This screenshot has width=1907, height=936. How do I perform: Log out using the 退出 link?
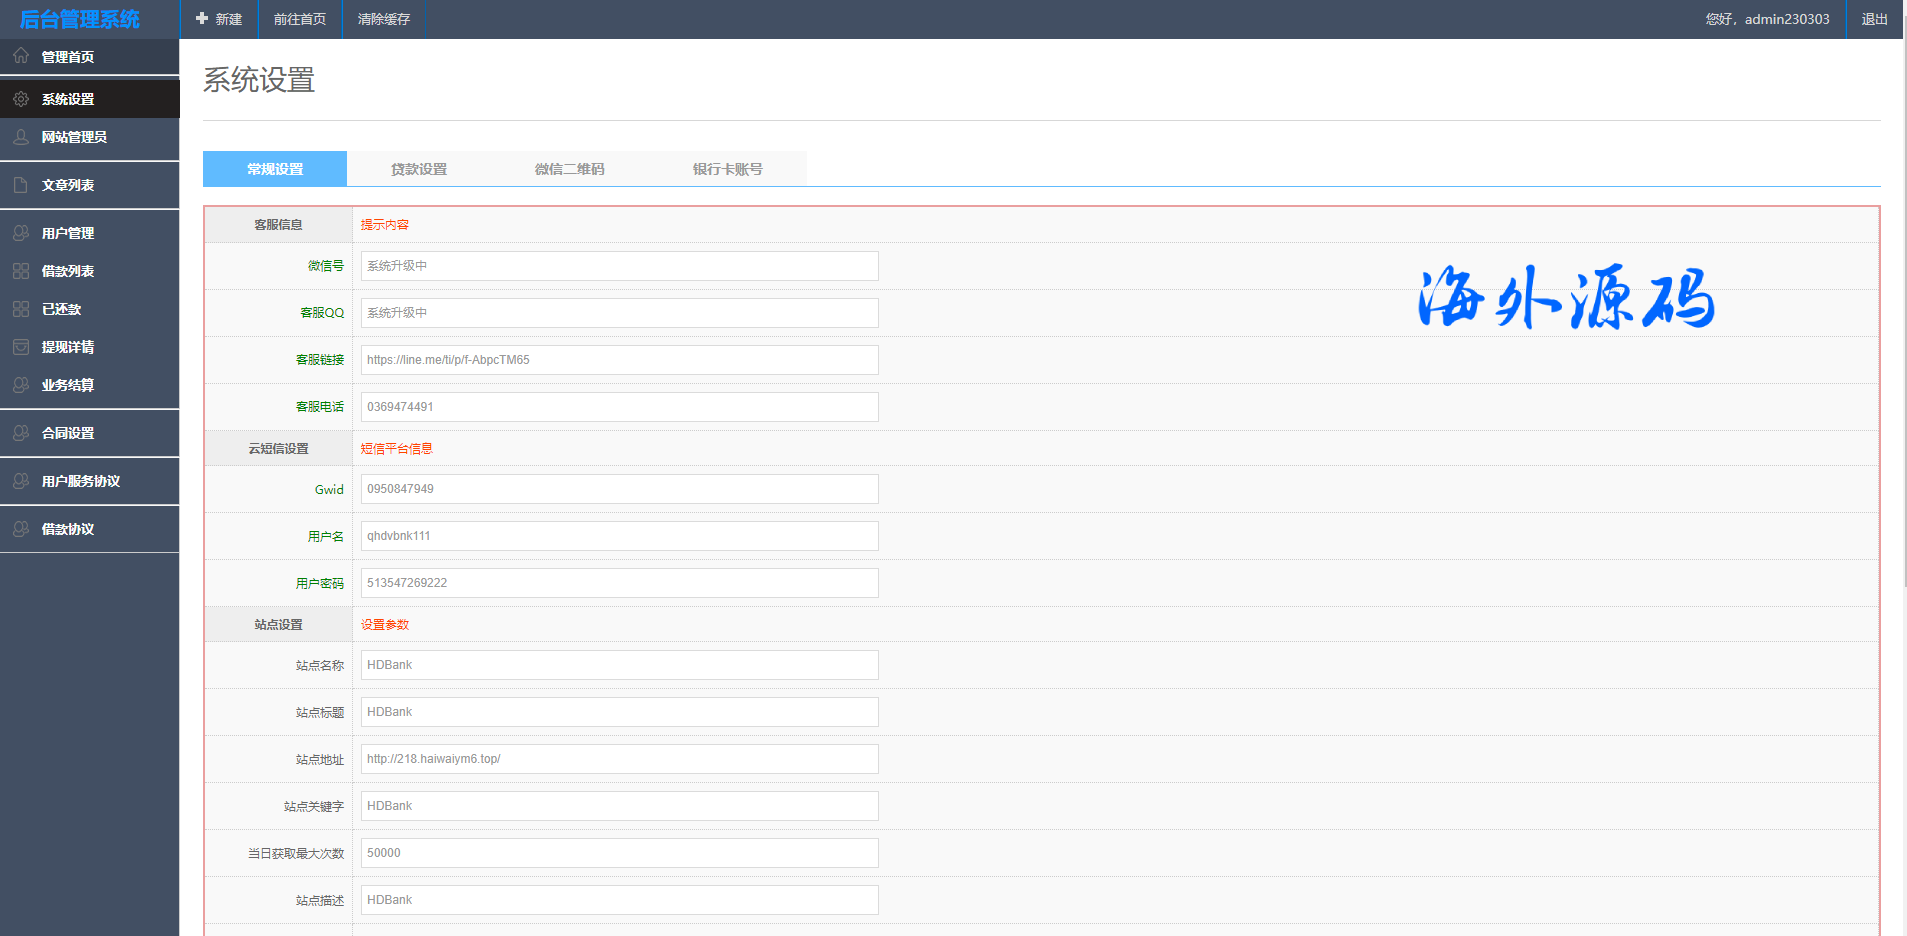(x=1874, y=19)
